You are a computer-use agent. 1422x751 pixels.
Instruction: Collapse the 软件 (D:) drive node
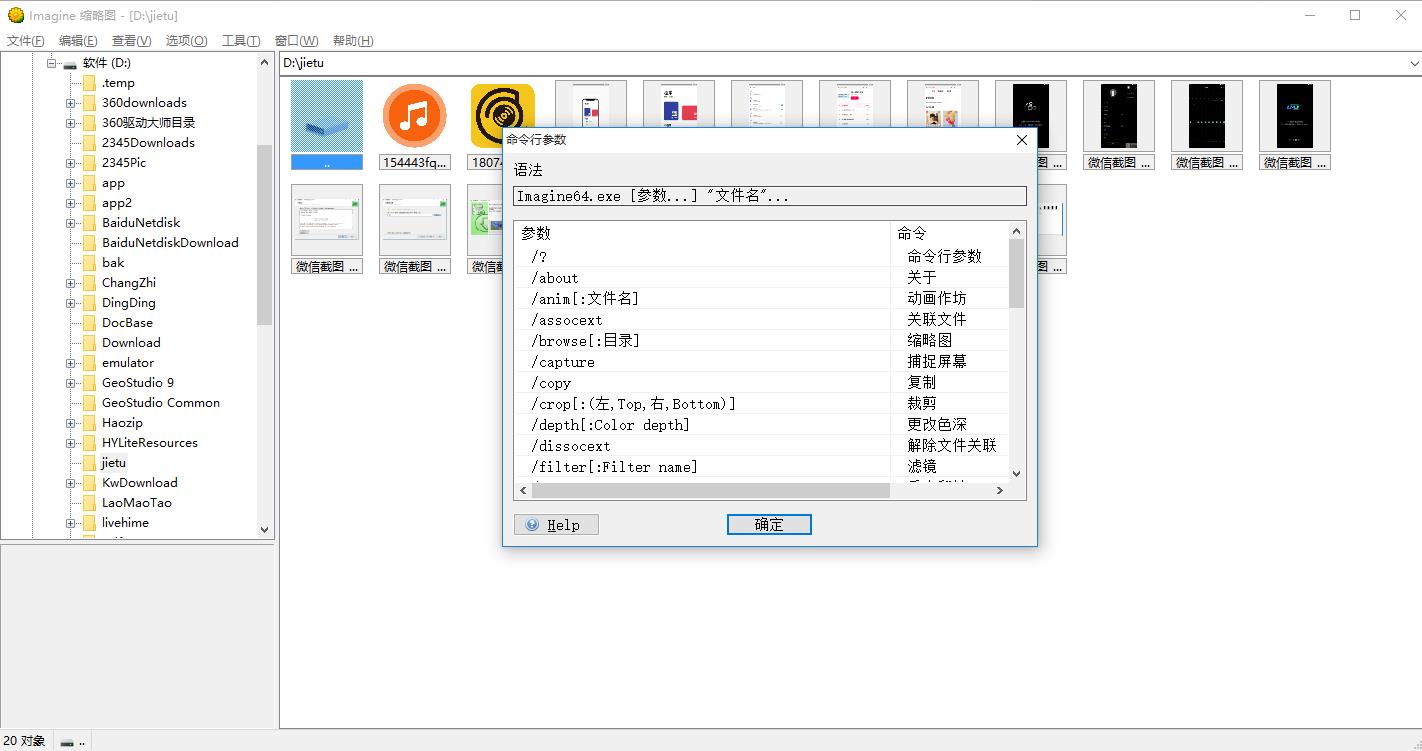51,63
